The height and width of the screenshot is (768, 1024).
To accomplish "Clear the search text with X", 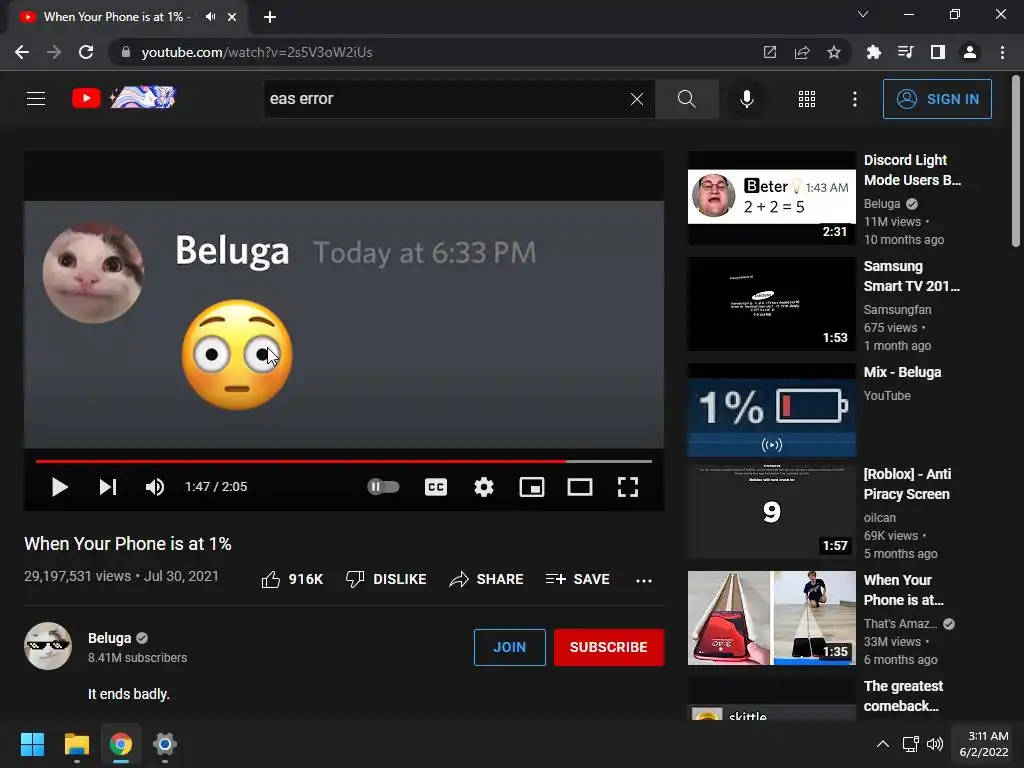I will tap(637, 99).
